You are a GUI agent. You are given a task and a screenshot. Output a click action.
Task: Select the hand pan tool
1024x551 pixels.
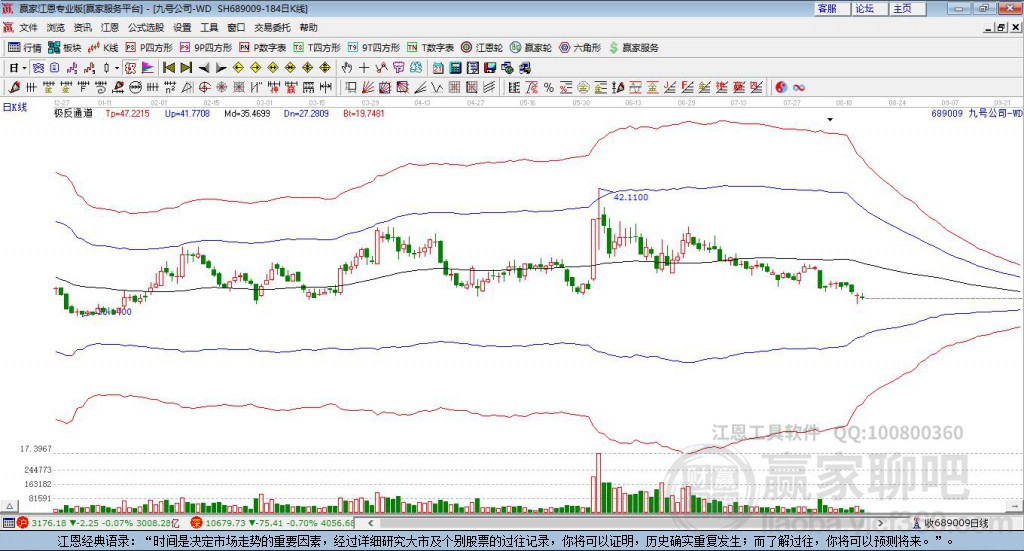(347, 68)
